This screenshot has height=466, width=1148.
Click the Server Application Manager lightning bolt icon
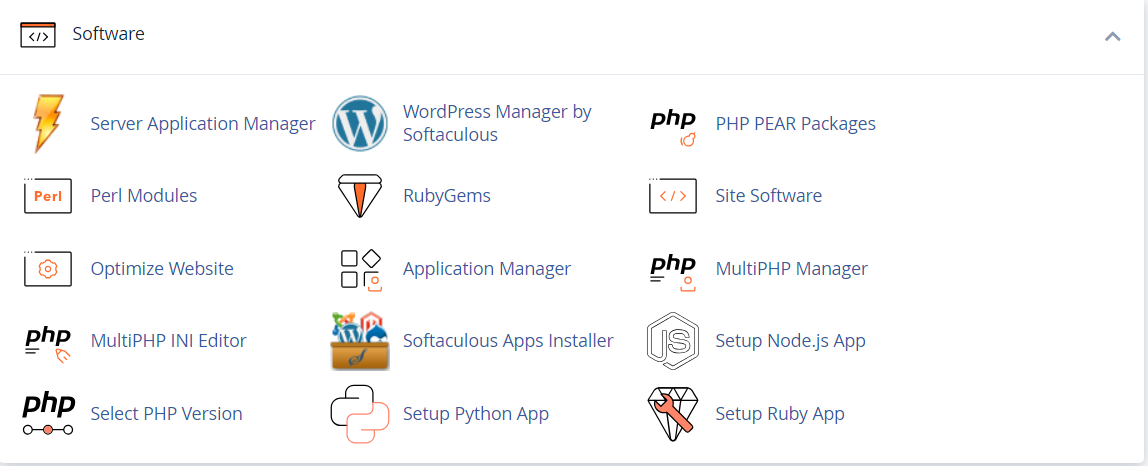pos(48,123)
